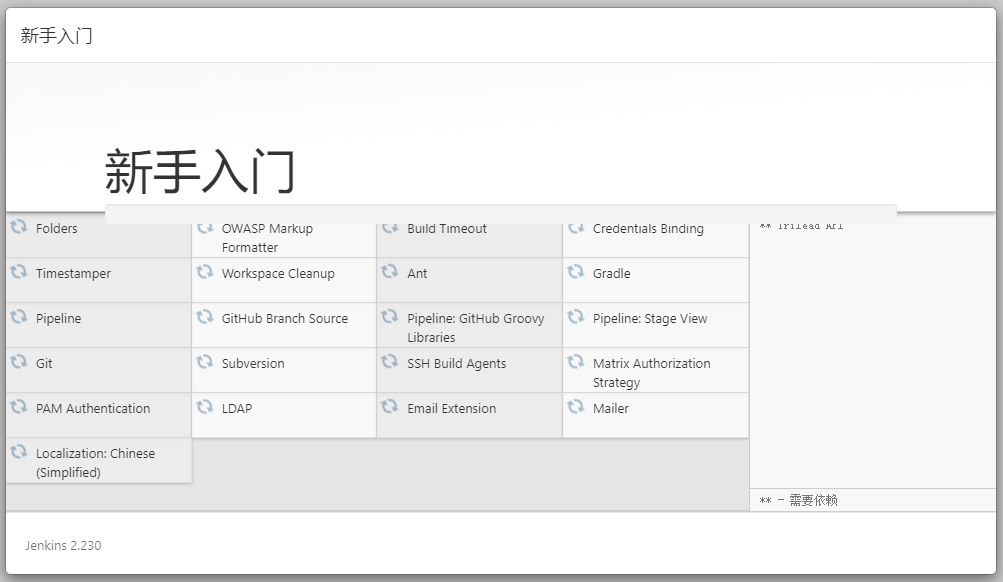The image size is (1003, 582).
Task: Select the Mailer plugin text
Action: [x=610, y=408]
